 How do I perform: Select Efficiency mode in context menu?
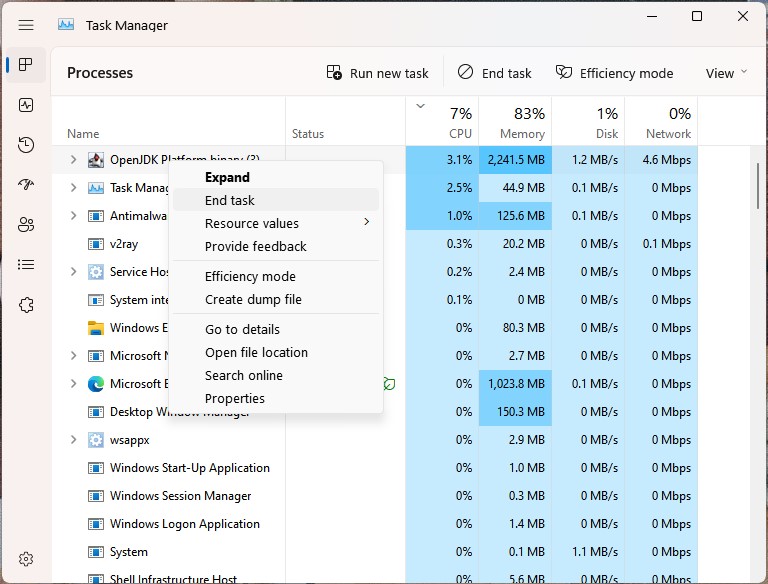pos(276,276)
